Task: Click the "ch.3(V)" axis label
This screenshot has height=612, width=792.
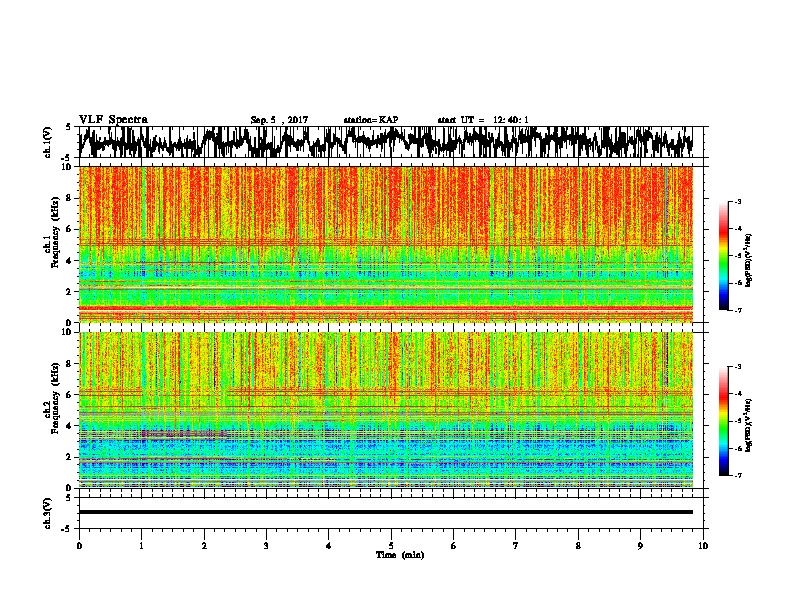Action: pos(48,513)
